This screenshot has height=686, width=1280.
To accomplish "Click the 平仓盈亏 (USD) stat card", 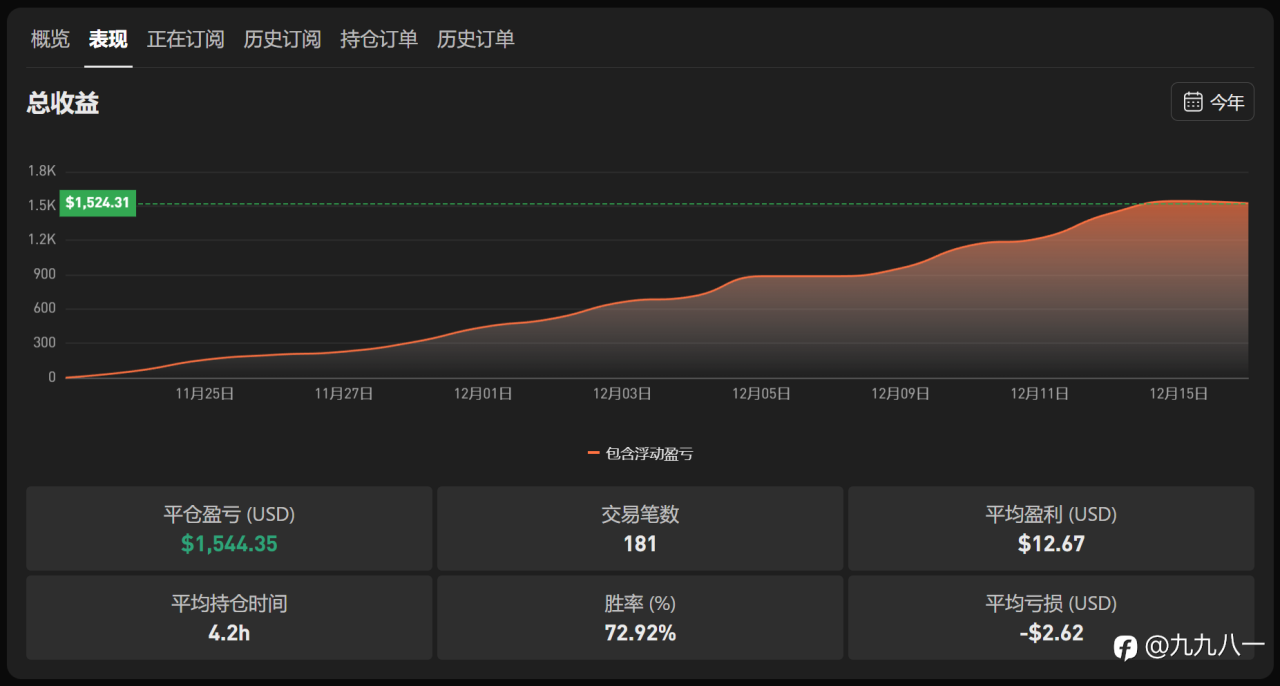I will [229, 528].
